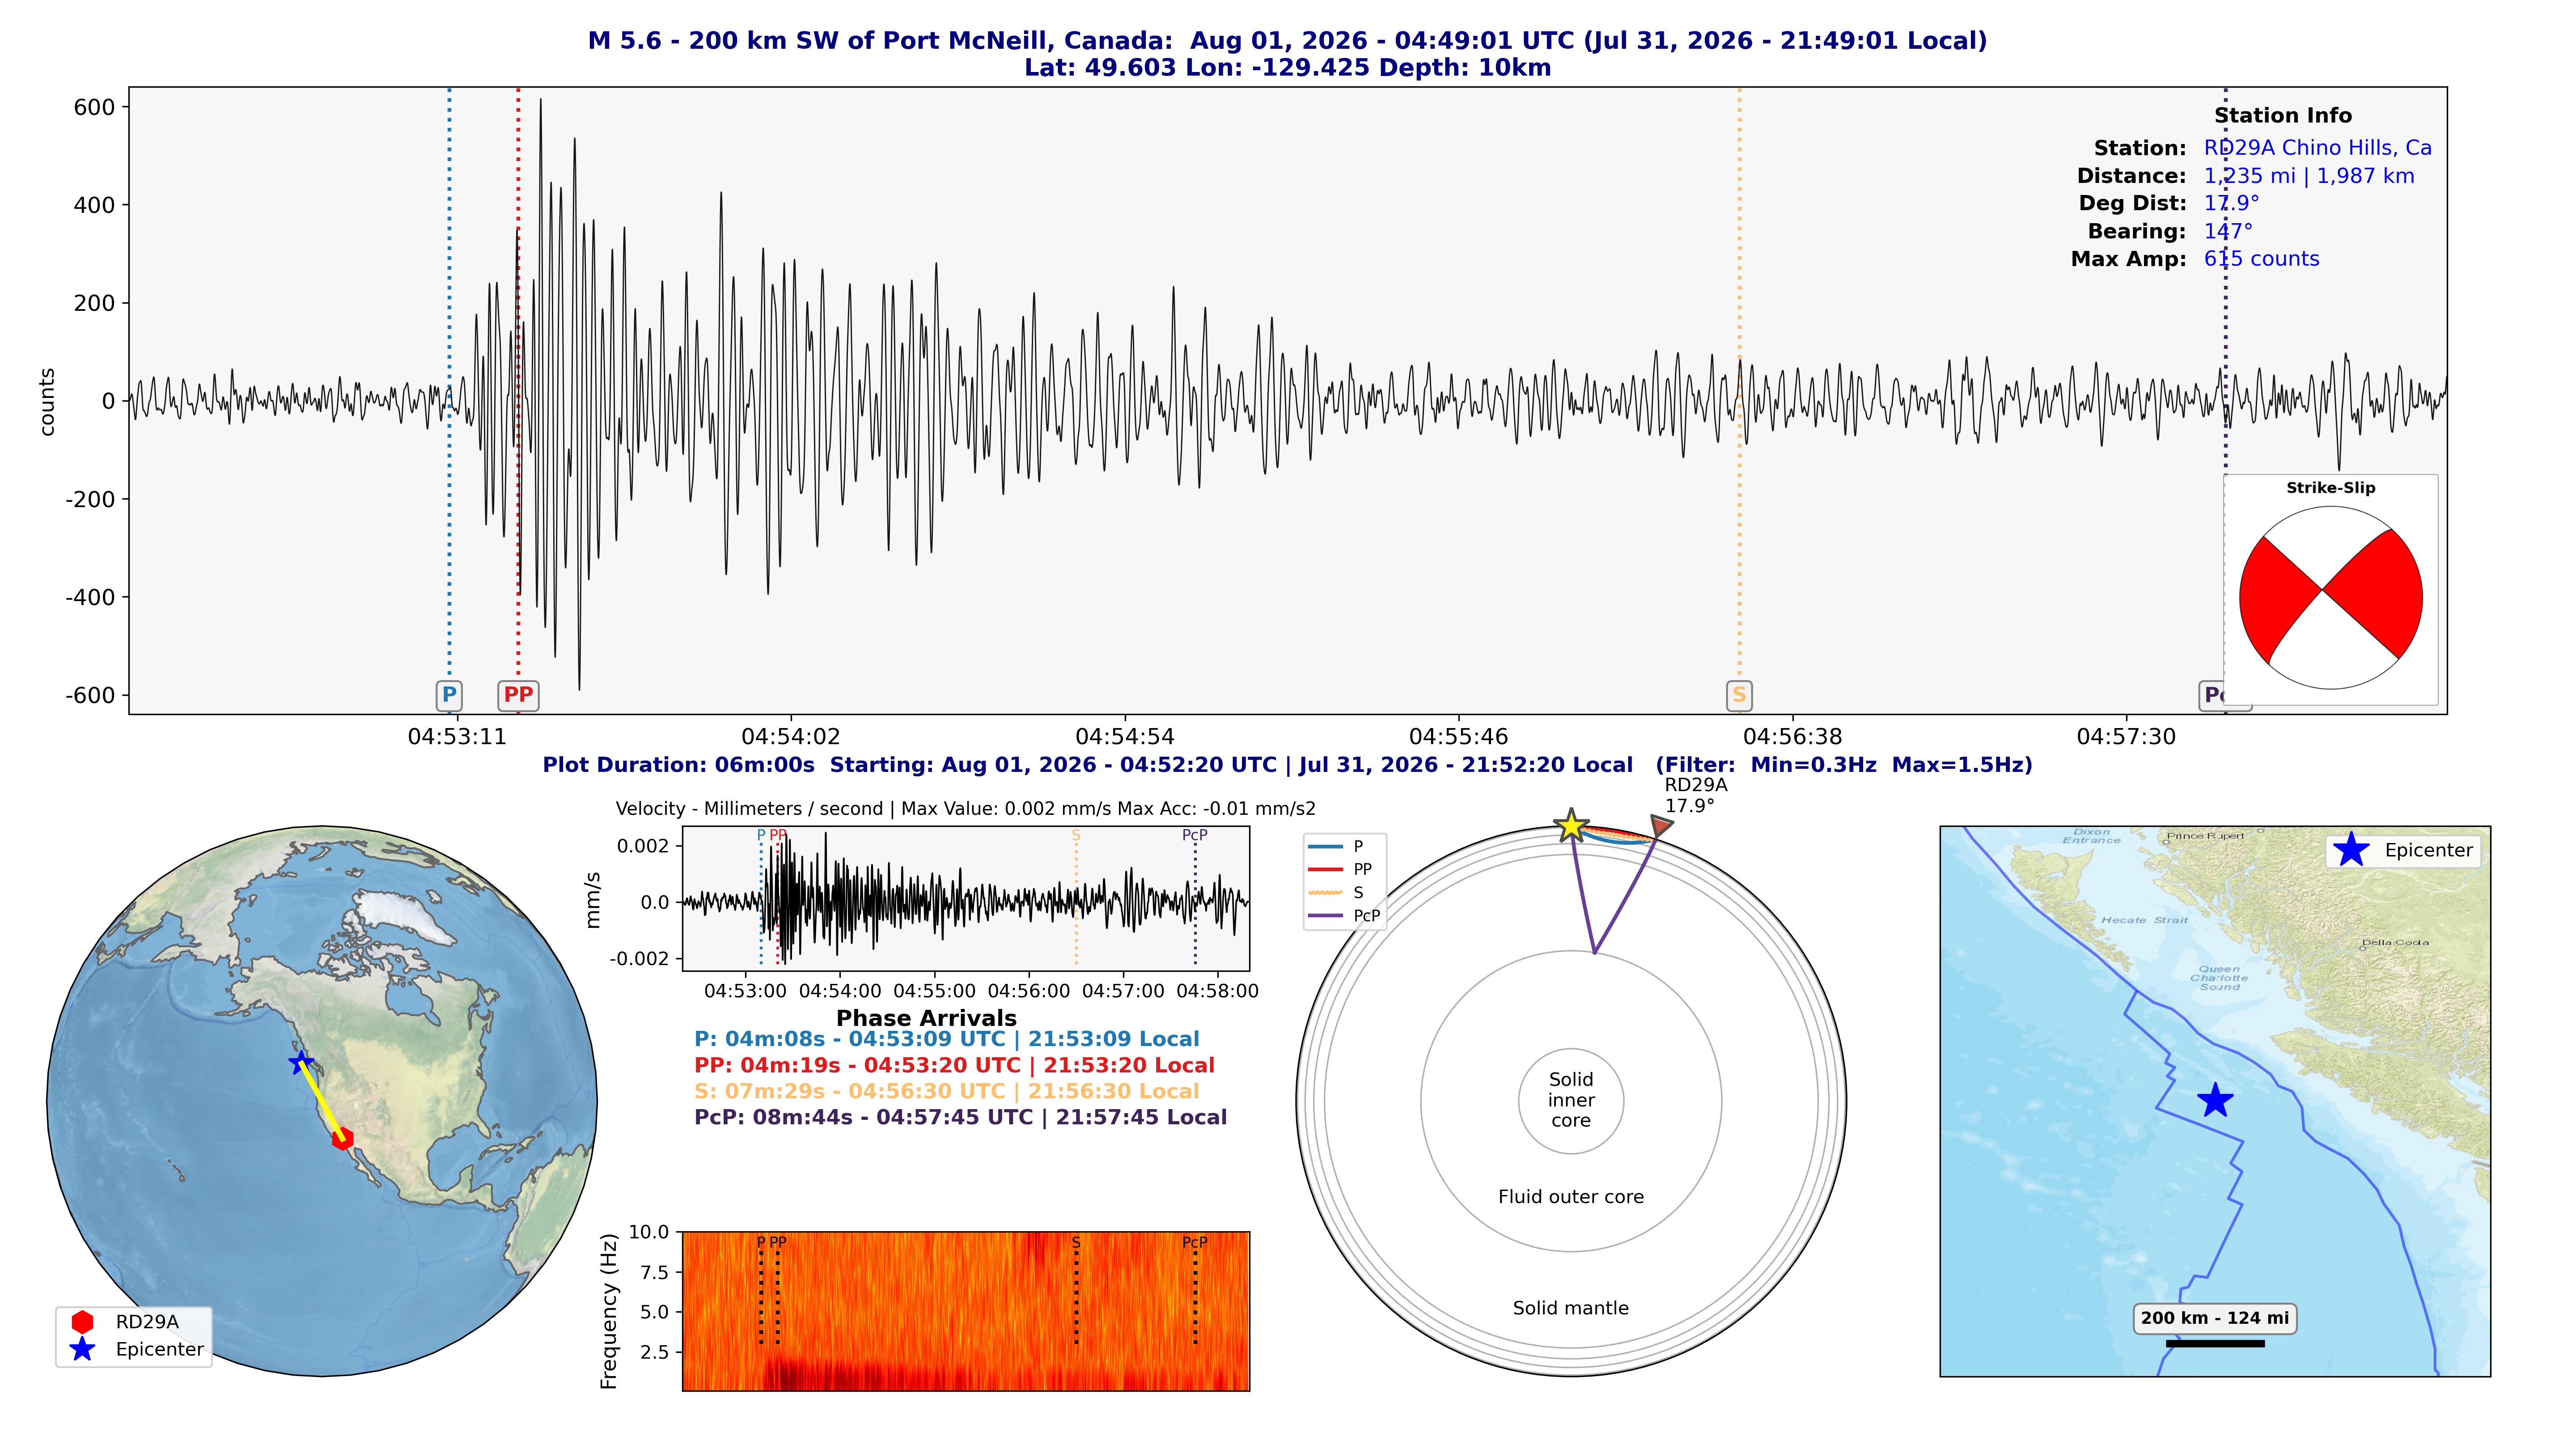
Task: Click the station name "RD29A Chino Hills, Ca"
Action: point(2318,148)
